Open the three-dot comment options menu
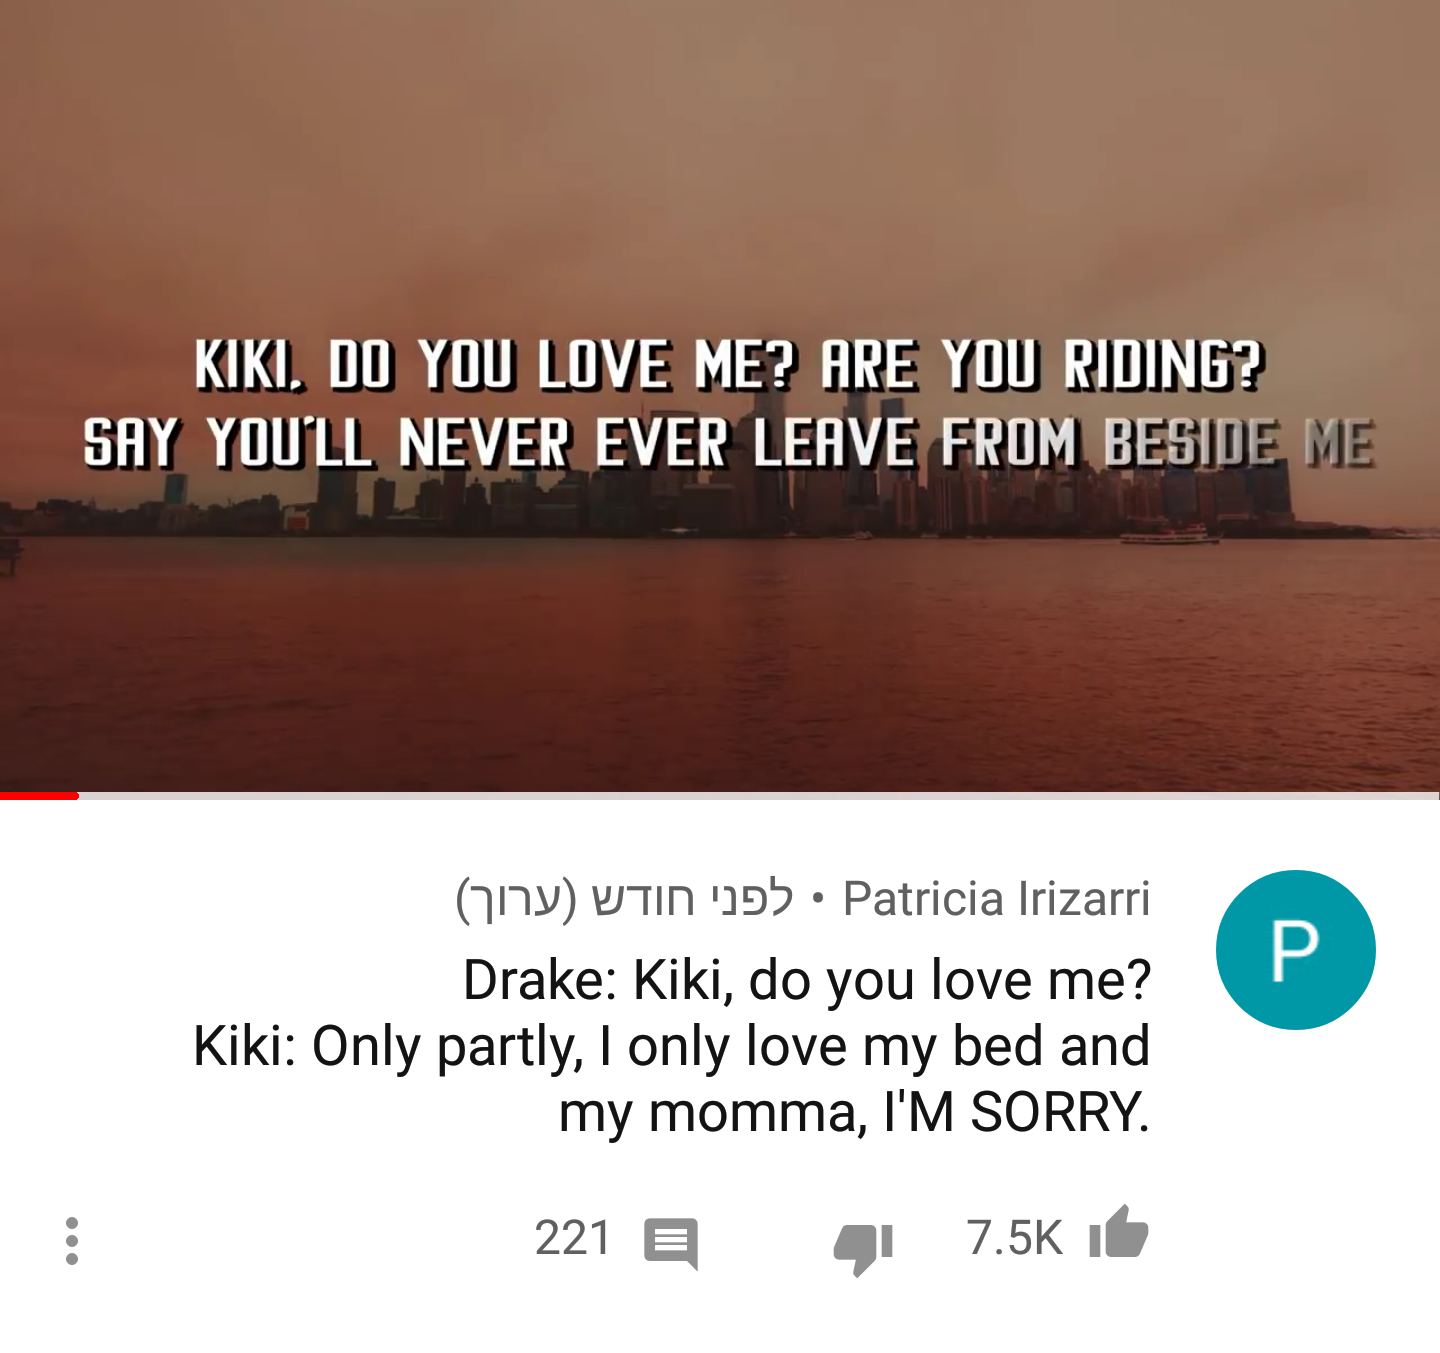 coord(72,1241)
